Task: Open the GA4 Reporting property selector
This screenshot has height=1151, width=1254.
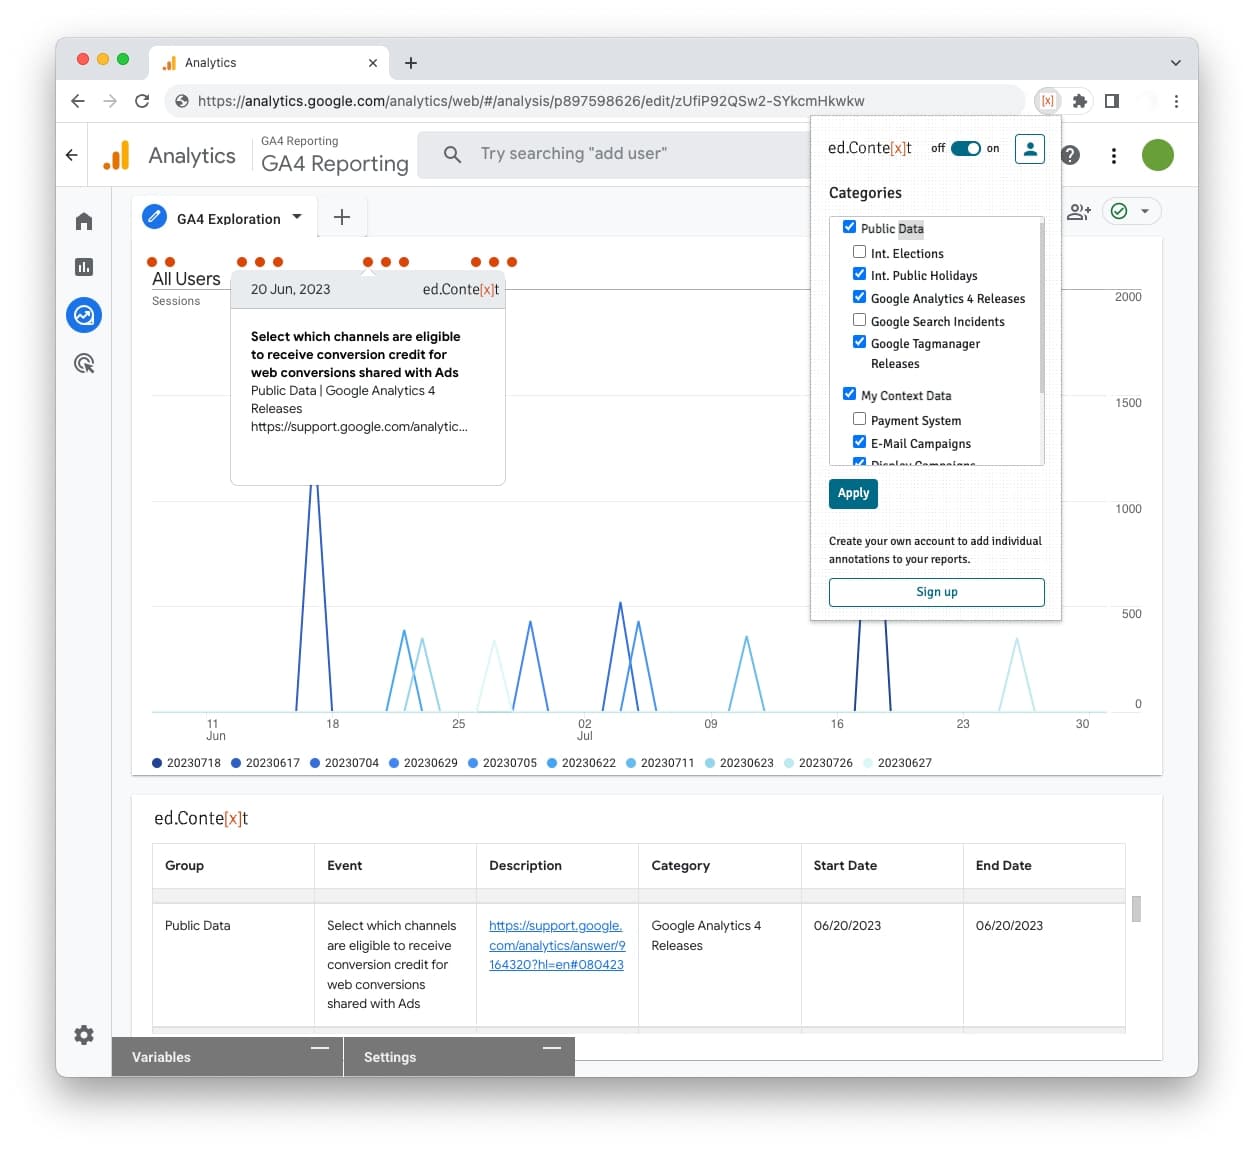Action: [x=335, y=155]
